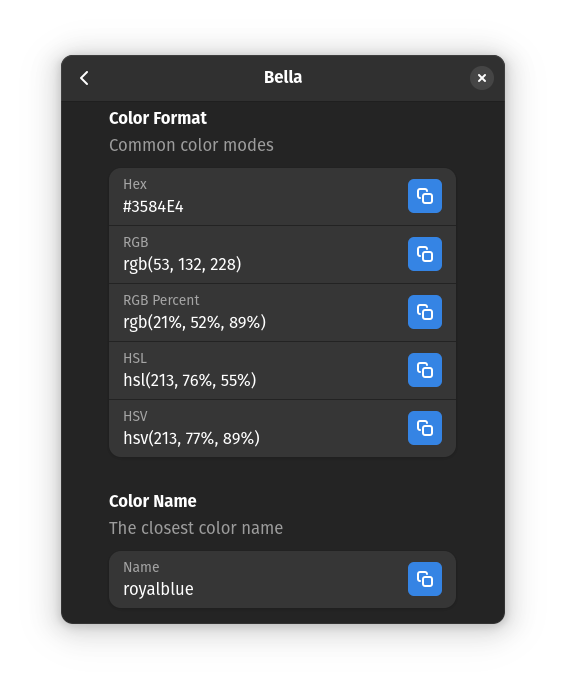566x691 pixels.
Task: Click the RGB Percent row label
Action: [x=161, y=300]
